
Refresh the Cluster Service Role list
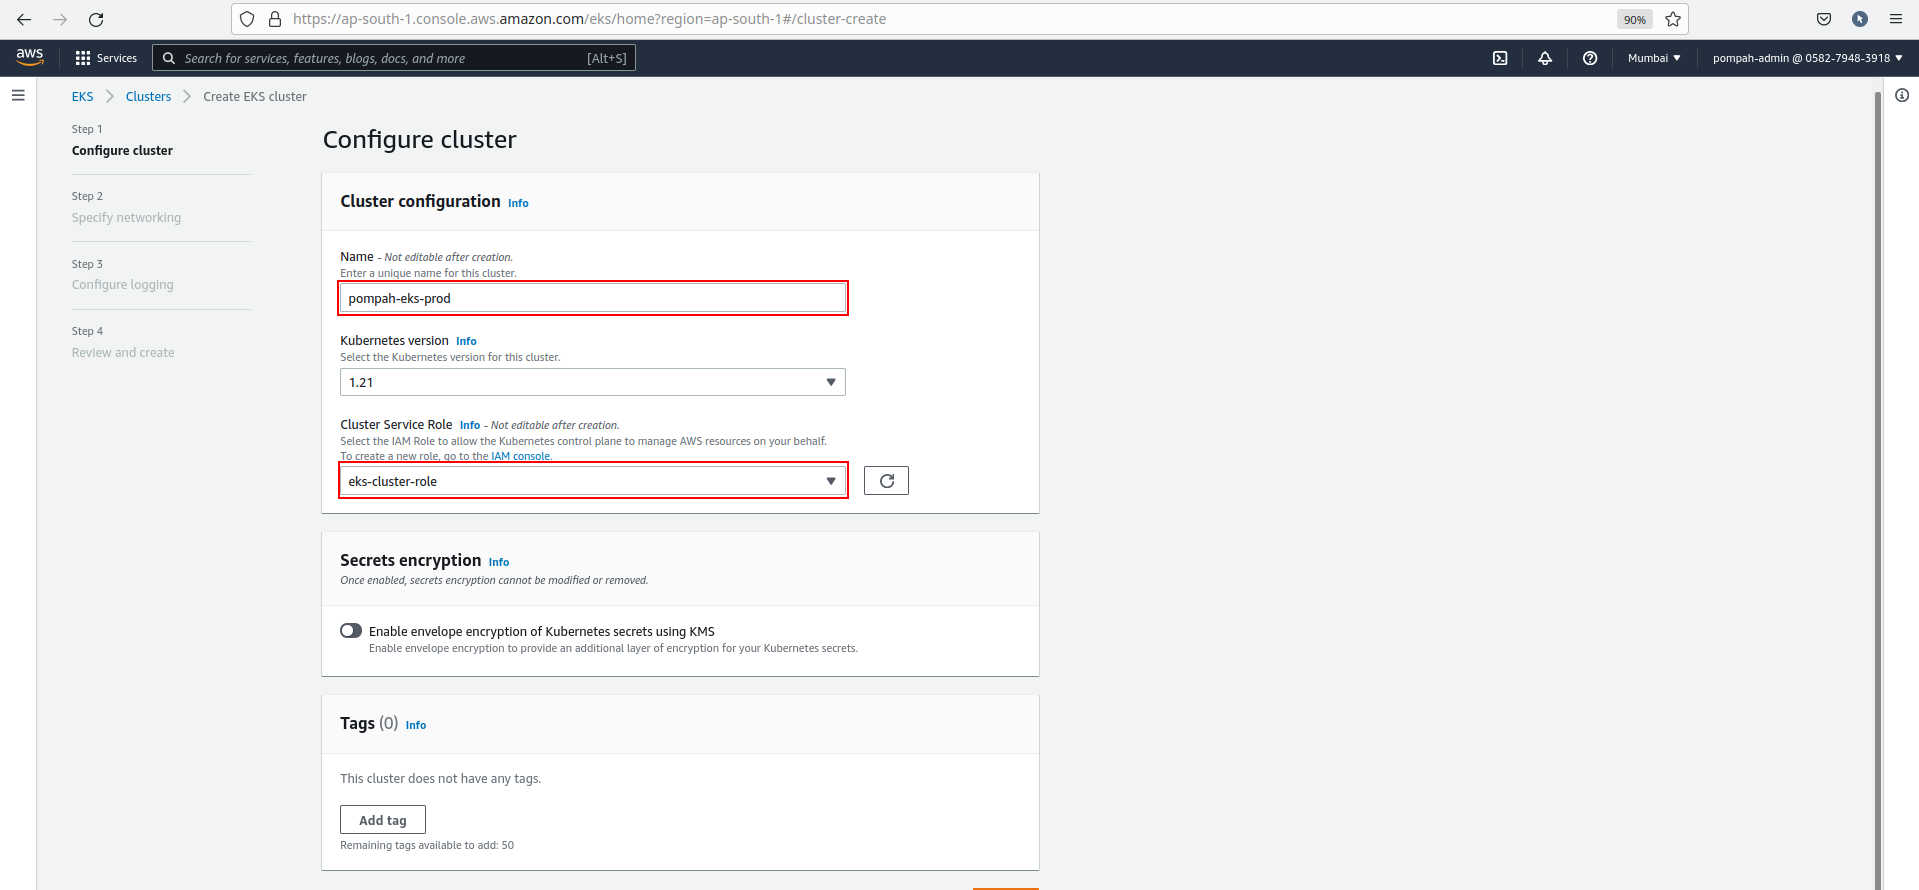coord(886,481)
